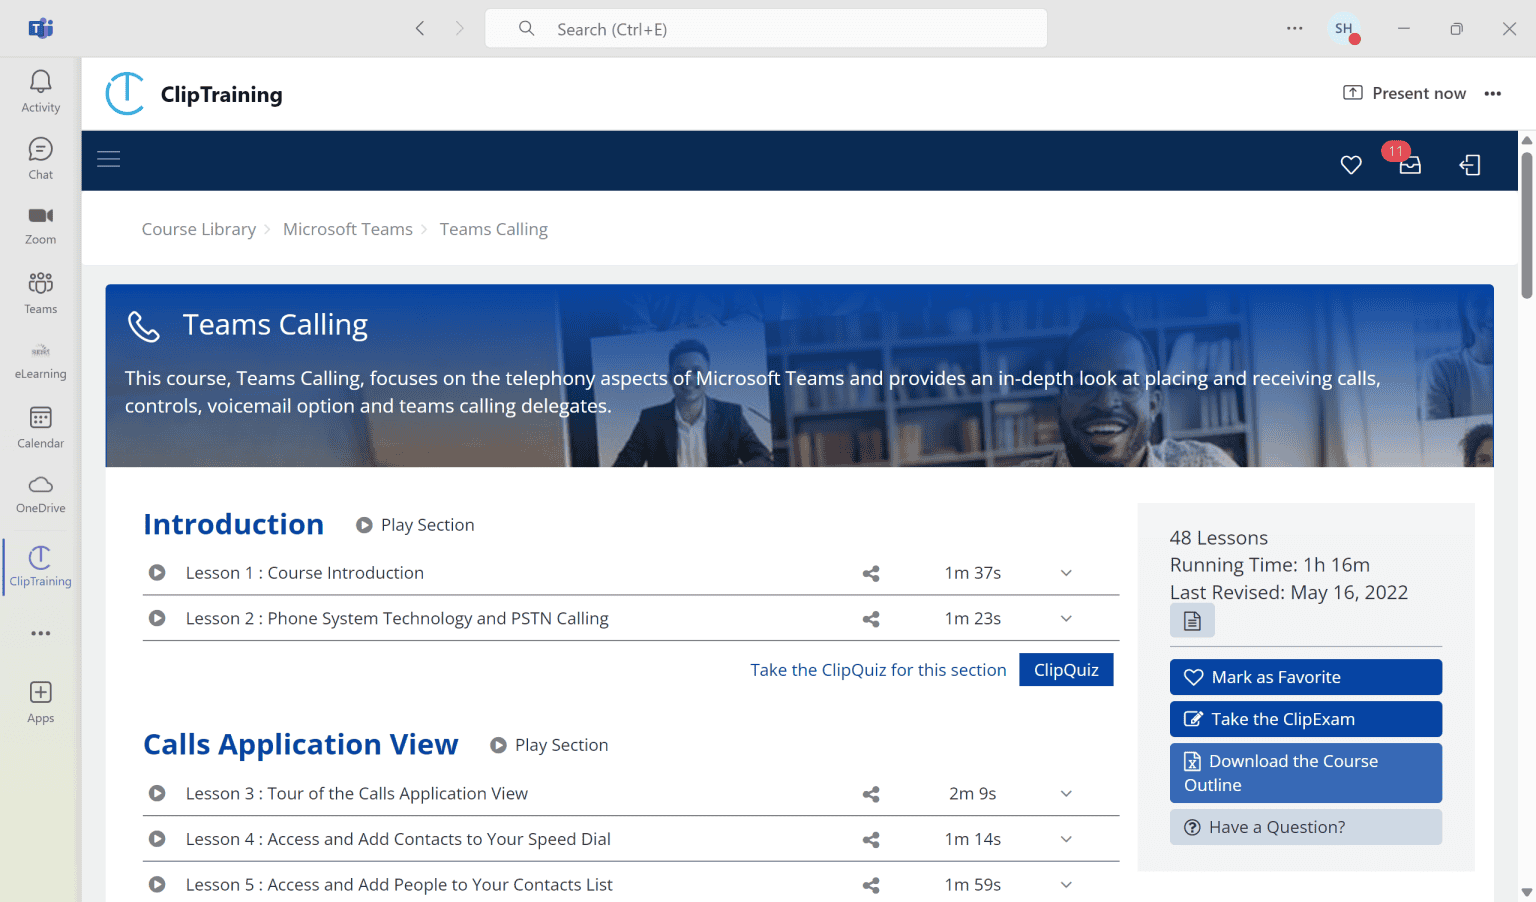Select the Teams icon in the left rail
This screenshot has width=1536, height=902.
pos(40,293)
